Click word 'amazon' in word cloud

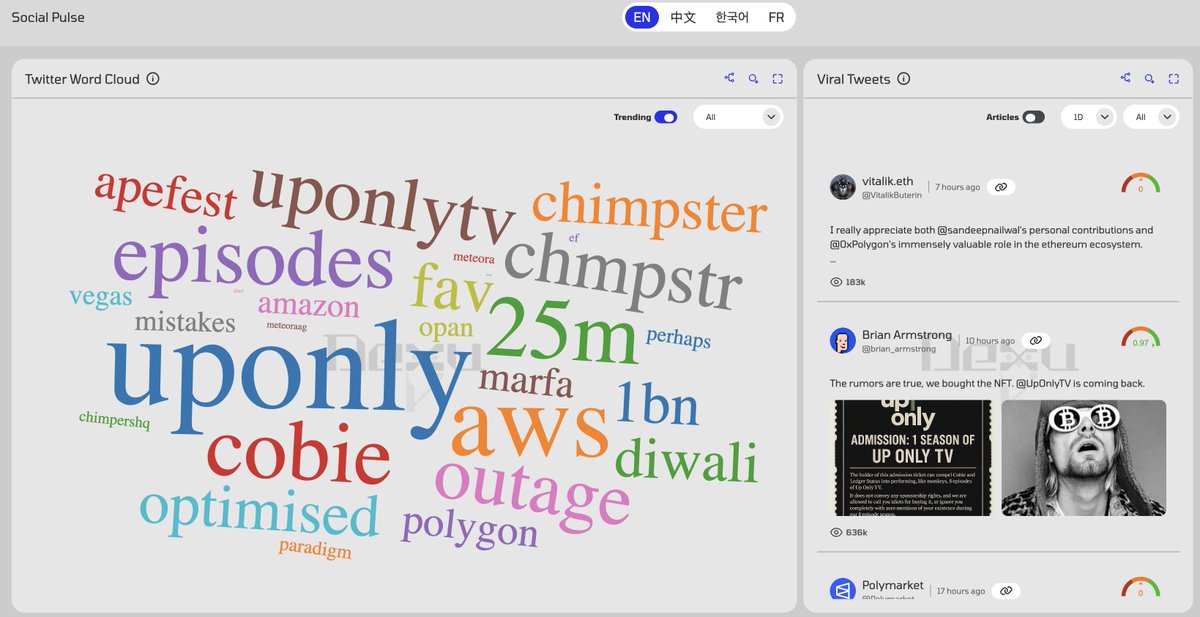pyautogui.click(x=308, y=305)
